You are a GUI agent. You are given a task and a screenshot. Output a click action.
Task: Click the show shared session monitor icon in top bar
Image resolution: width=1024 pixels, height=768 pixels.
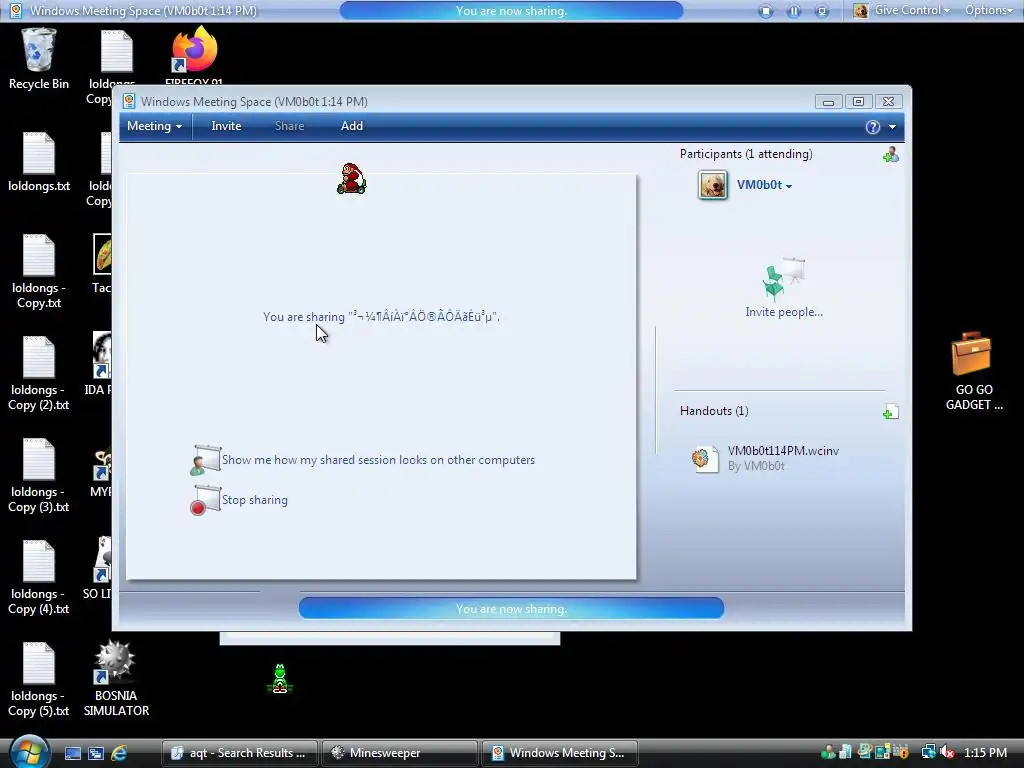tap(822, 11)
